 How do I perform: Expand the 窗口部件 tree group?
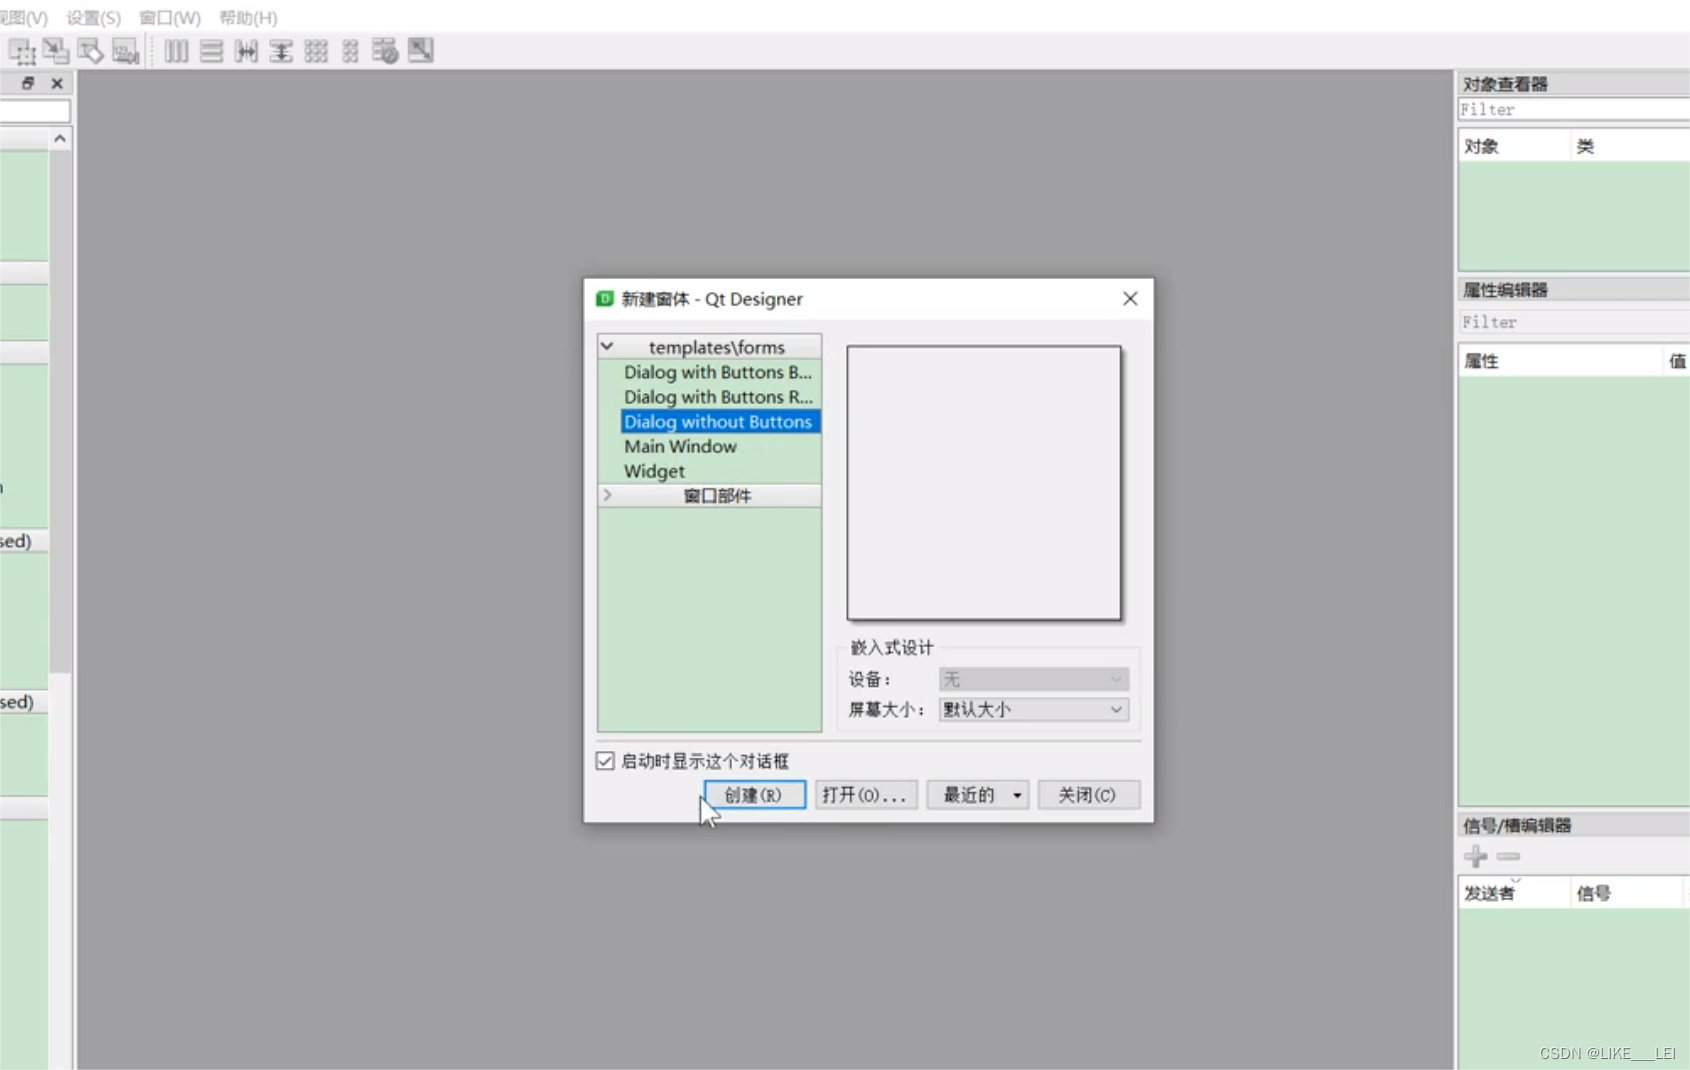[607, 495]
